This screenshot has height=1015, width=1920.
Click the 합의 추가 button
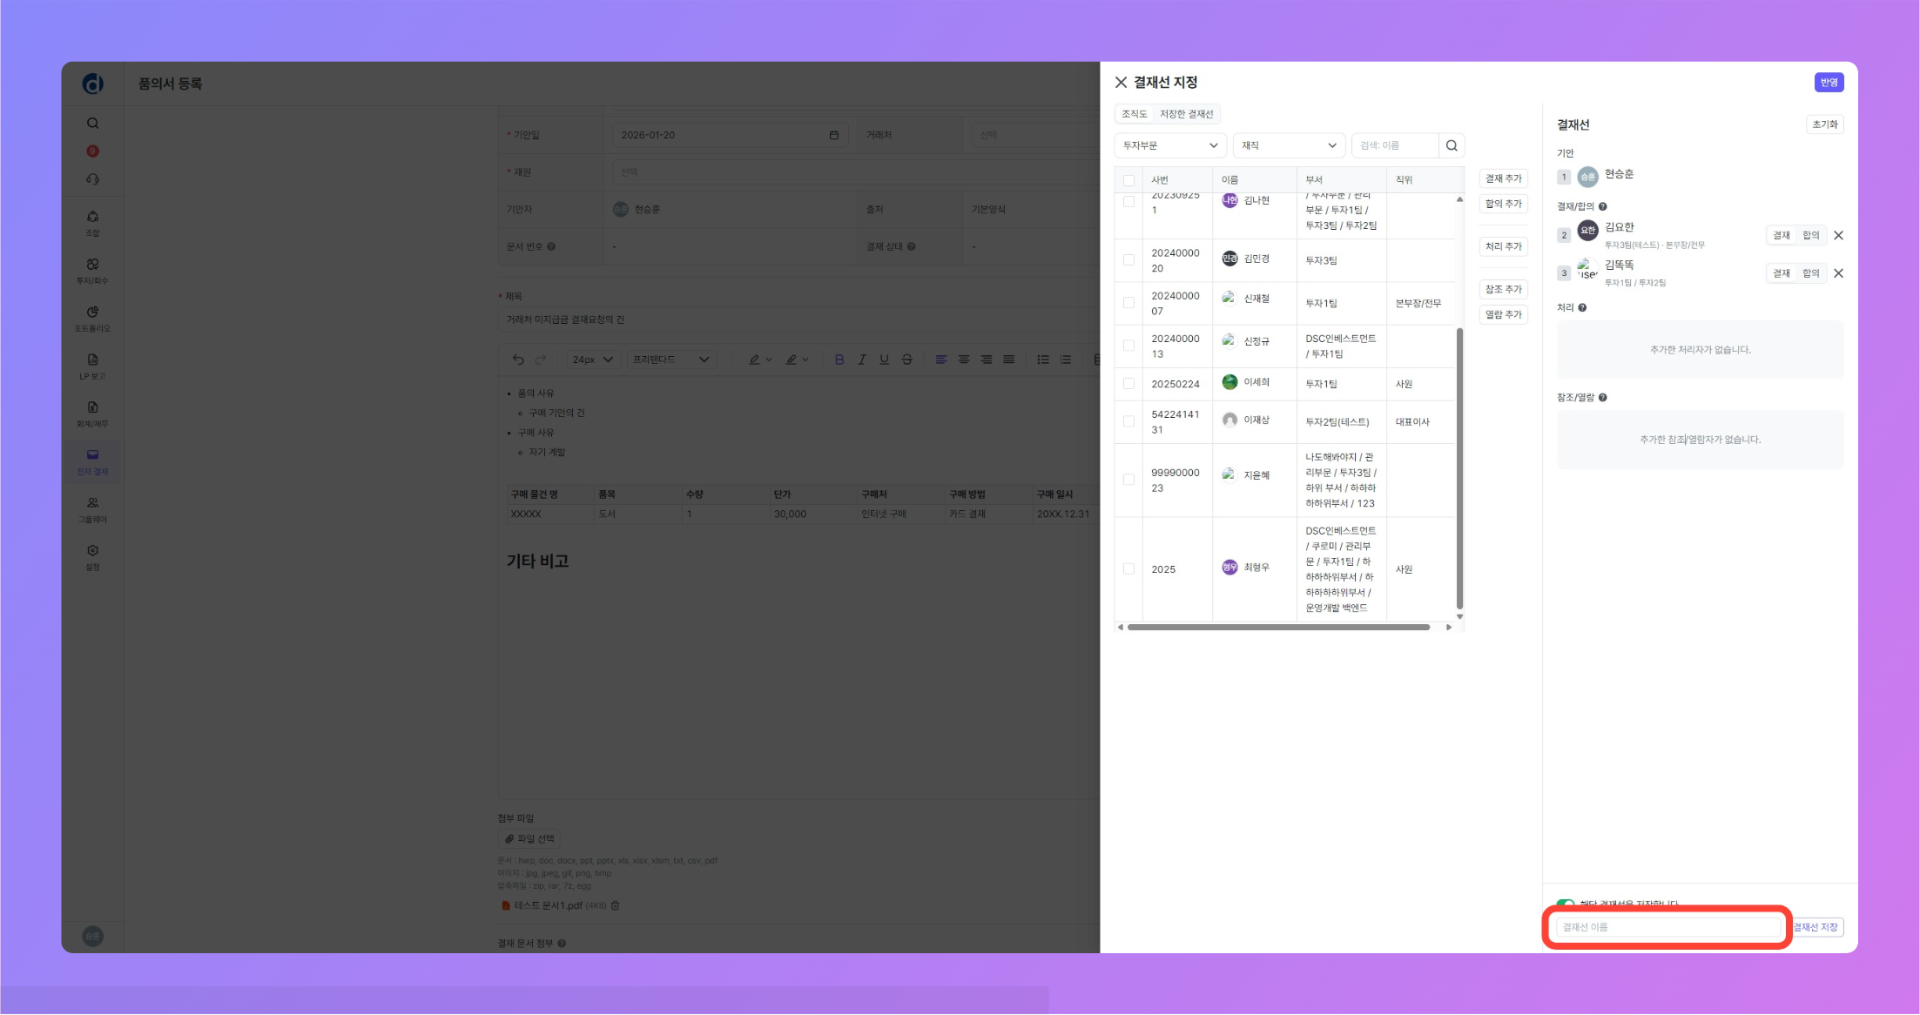tap(1503, 204)
